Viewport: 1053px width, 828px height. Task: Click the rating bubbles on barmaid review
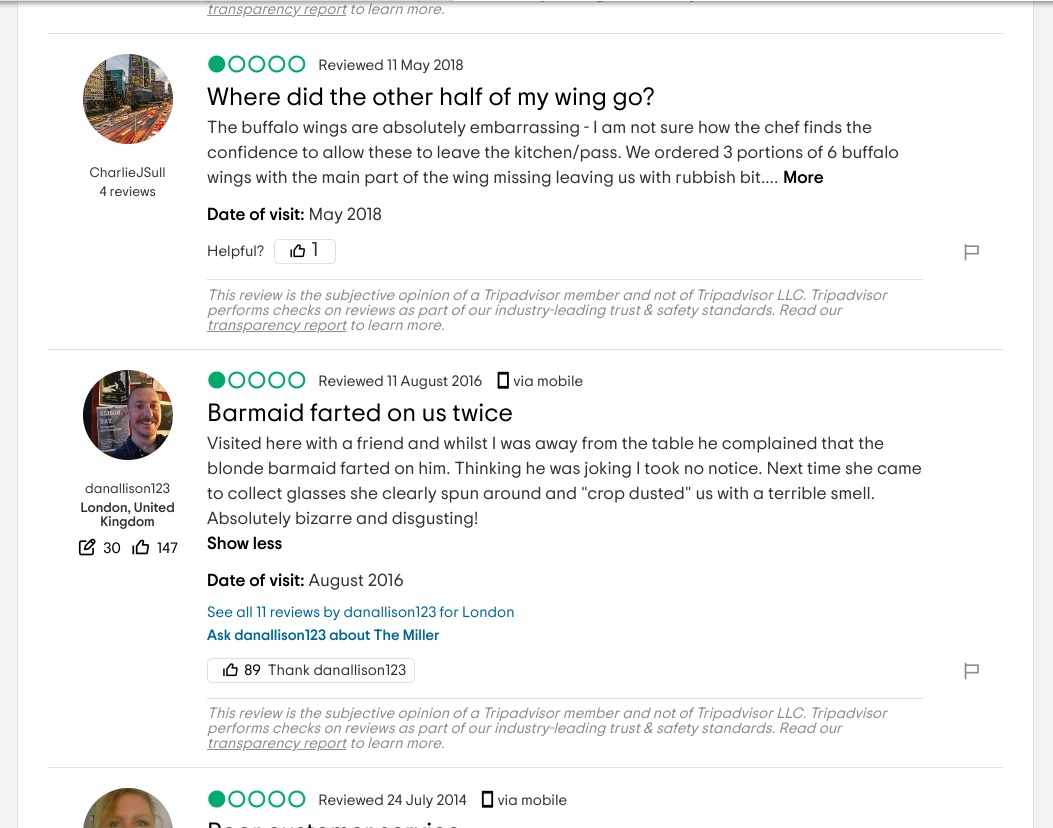click(x=256, y=381)
